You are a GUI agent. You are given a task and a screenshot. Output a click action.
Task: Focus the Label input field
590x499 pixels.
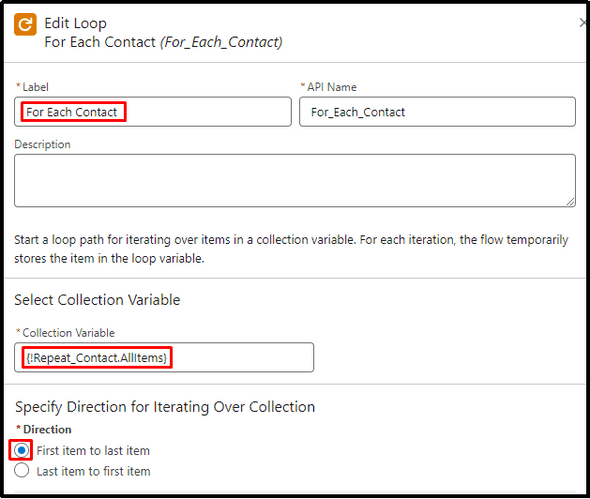click(x=153, y=112)
